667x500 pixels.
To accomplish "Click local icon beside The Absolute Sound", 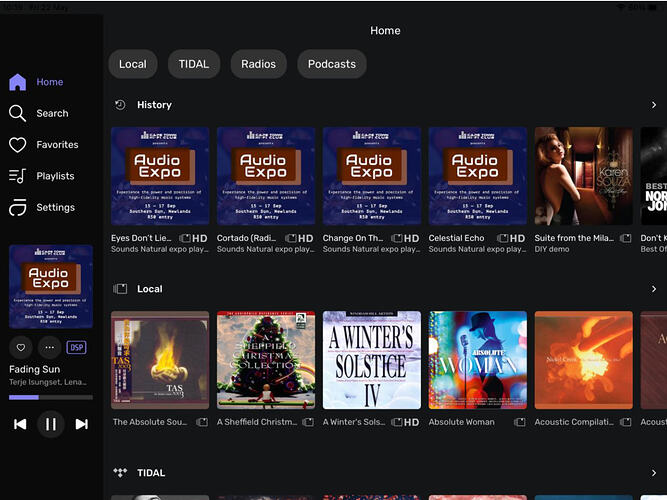I will [x=202, y=422].
